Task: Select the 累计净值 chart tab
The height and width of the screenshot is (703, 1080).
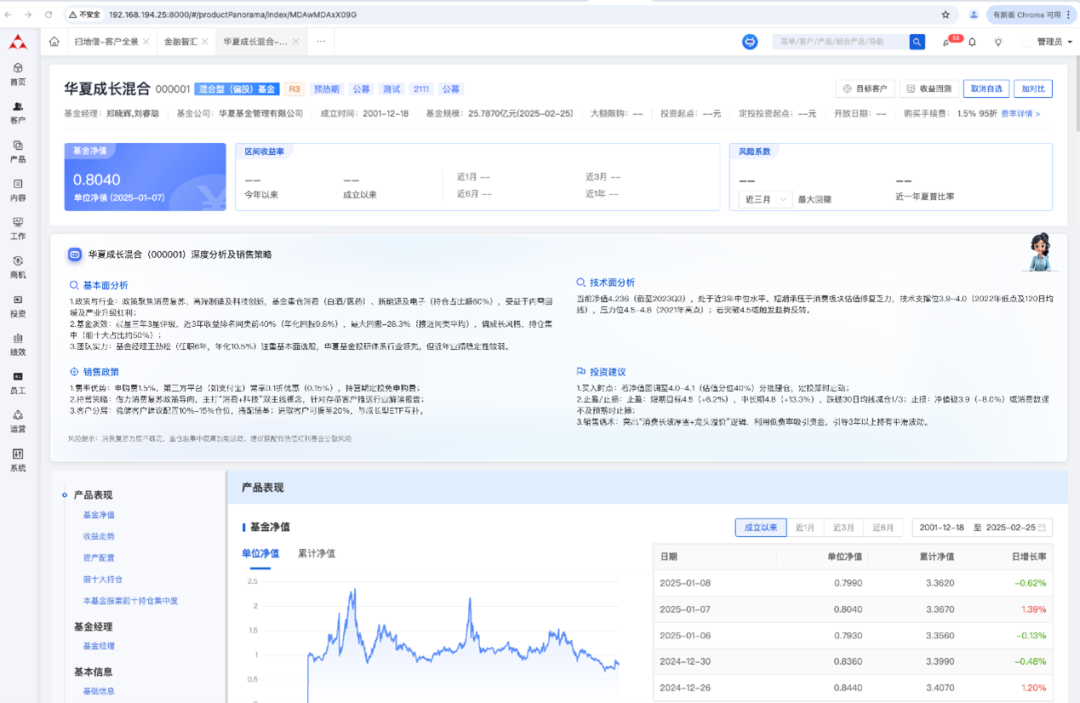Action: tap(317, 554)
